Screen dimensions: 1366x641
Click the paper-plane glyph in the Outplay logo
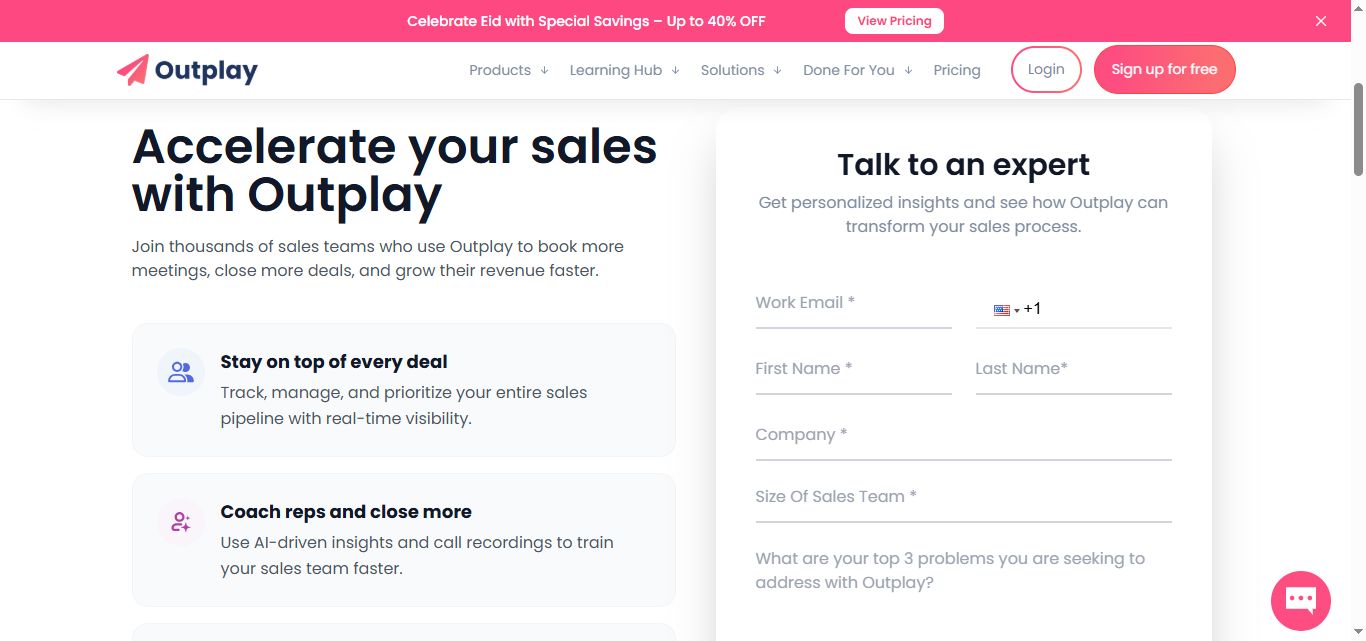(132, 68)
